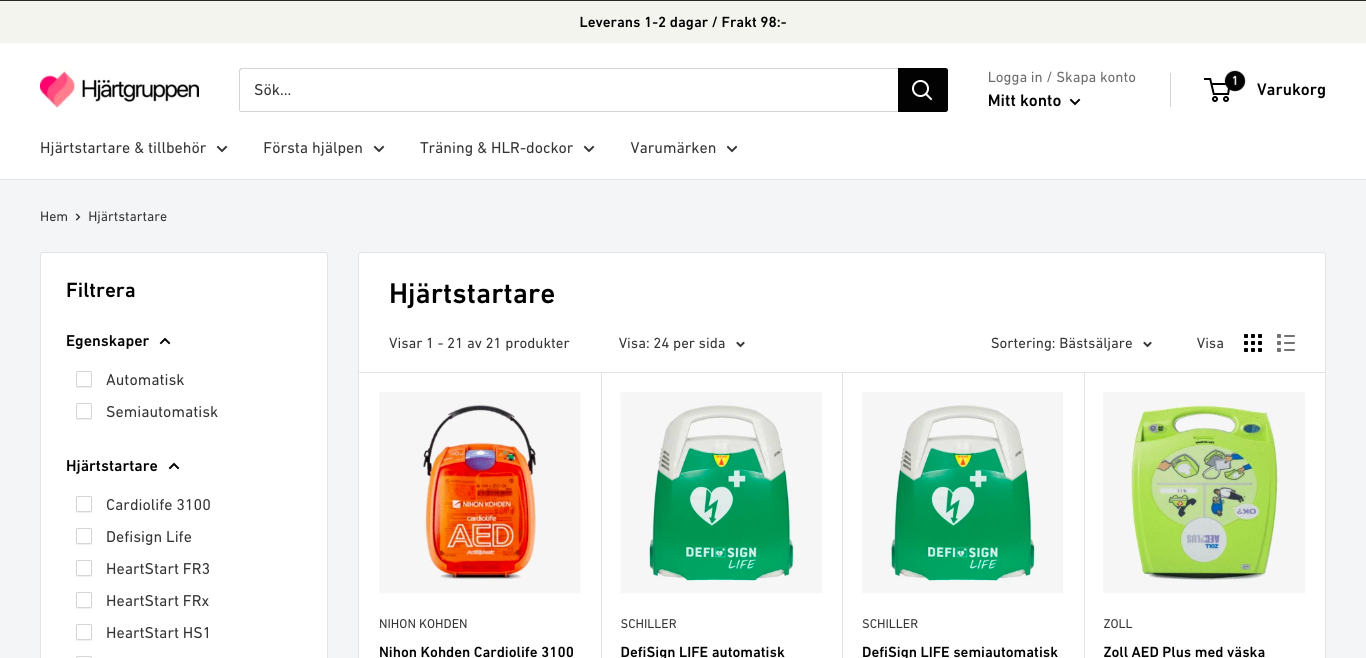Open DefiSign LIFE semiautomatisk product title
This screenshot has height=658, width=1366.
[960, 651]
